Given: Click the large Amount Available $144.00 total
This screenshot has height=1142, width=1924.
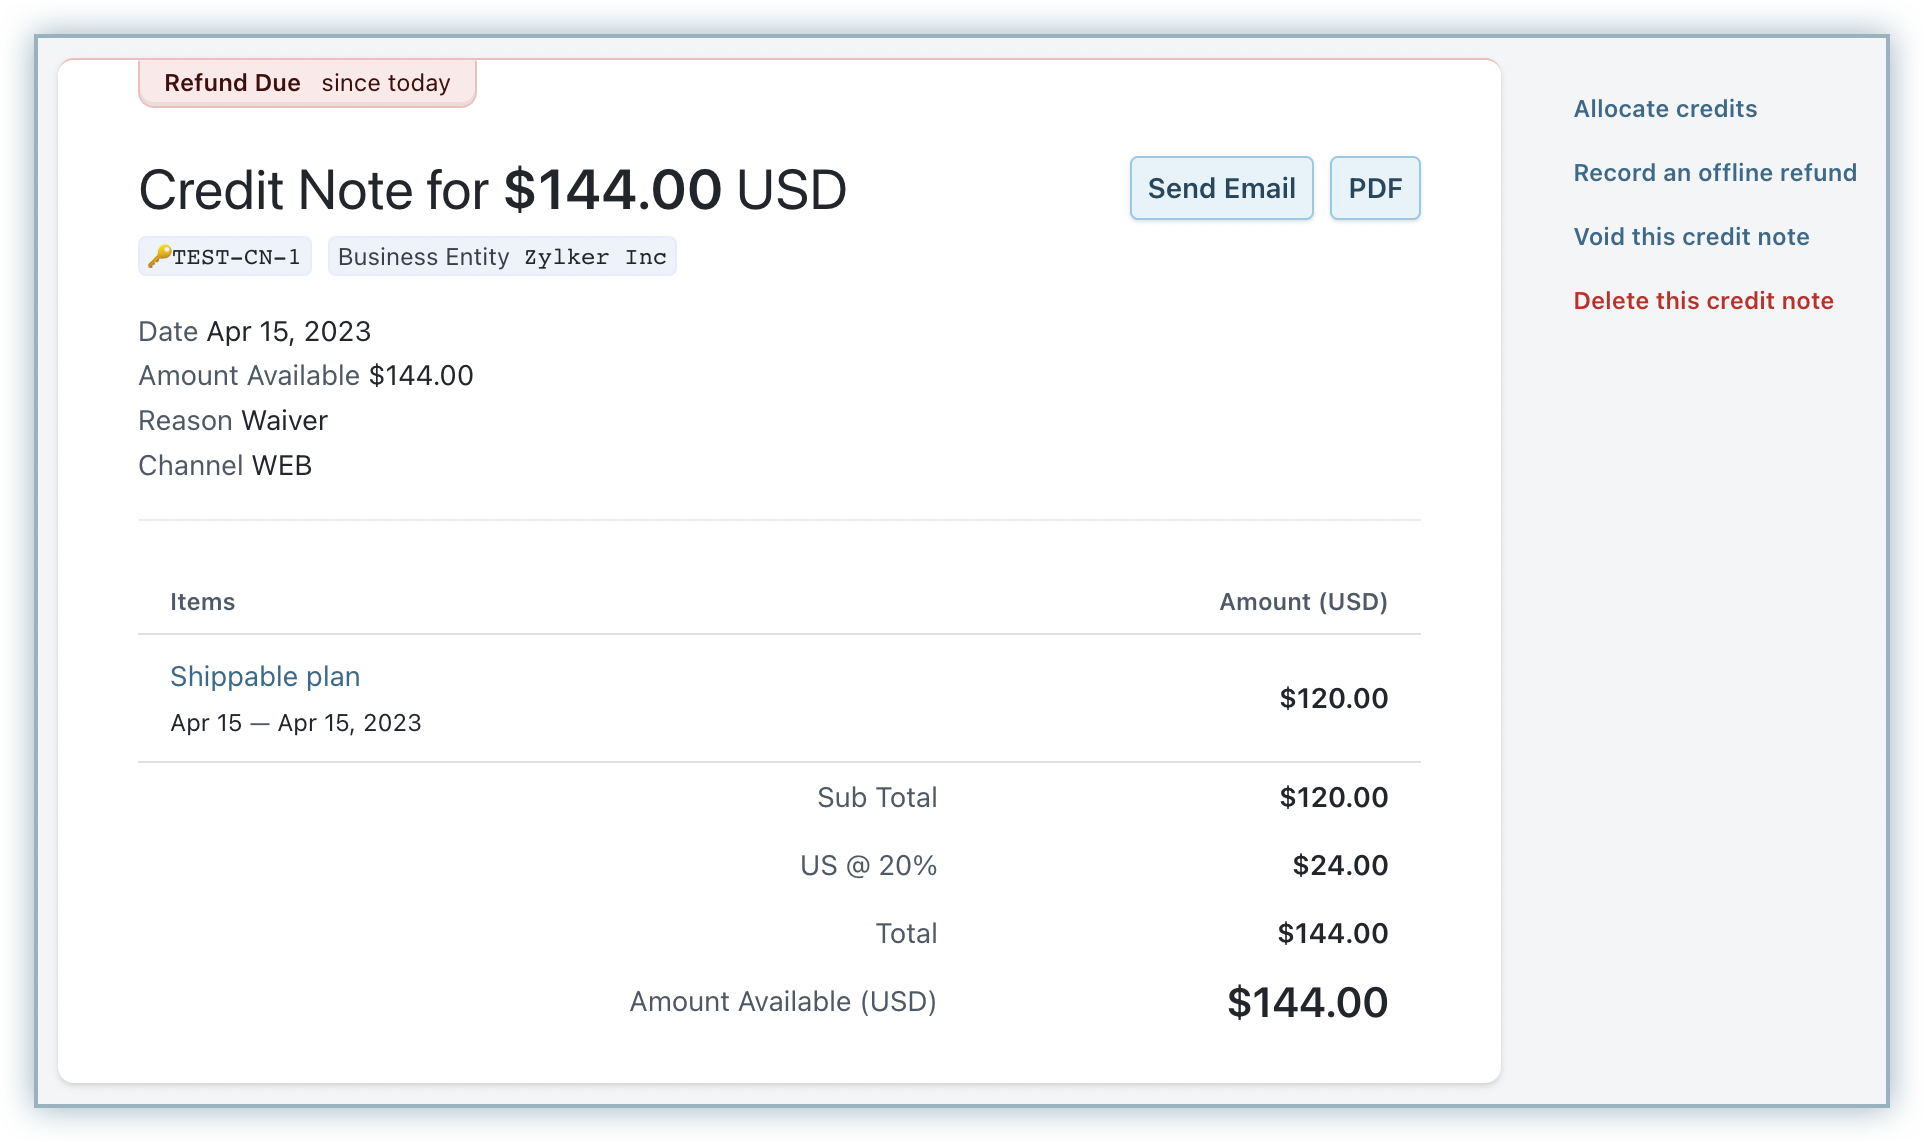Looking at the screenshot, I should (1307, 1003).
